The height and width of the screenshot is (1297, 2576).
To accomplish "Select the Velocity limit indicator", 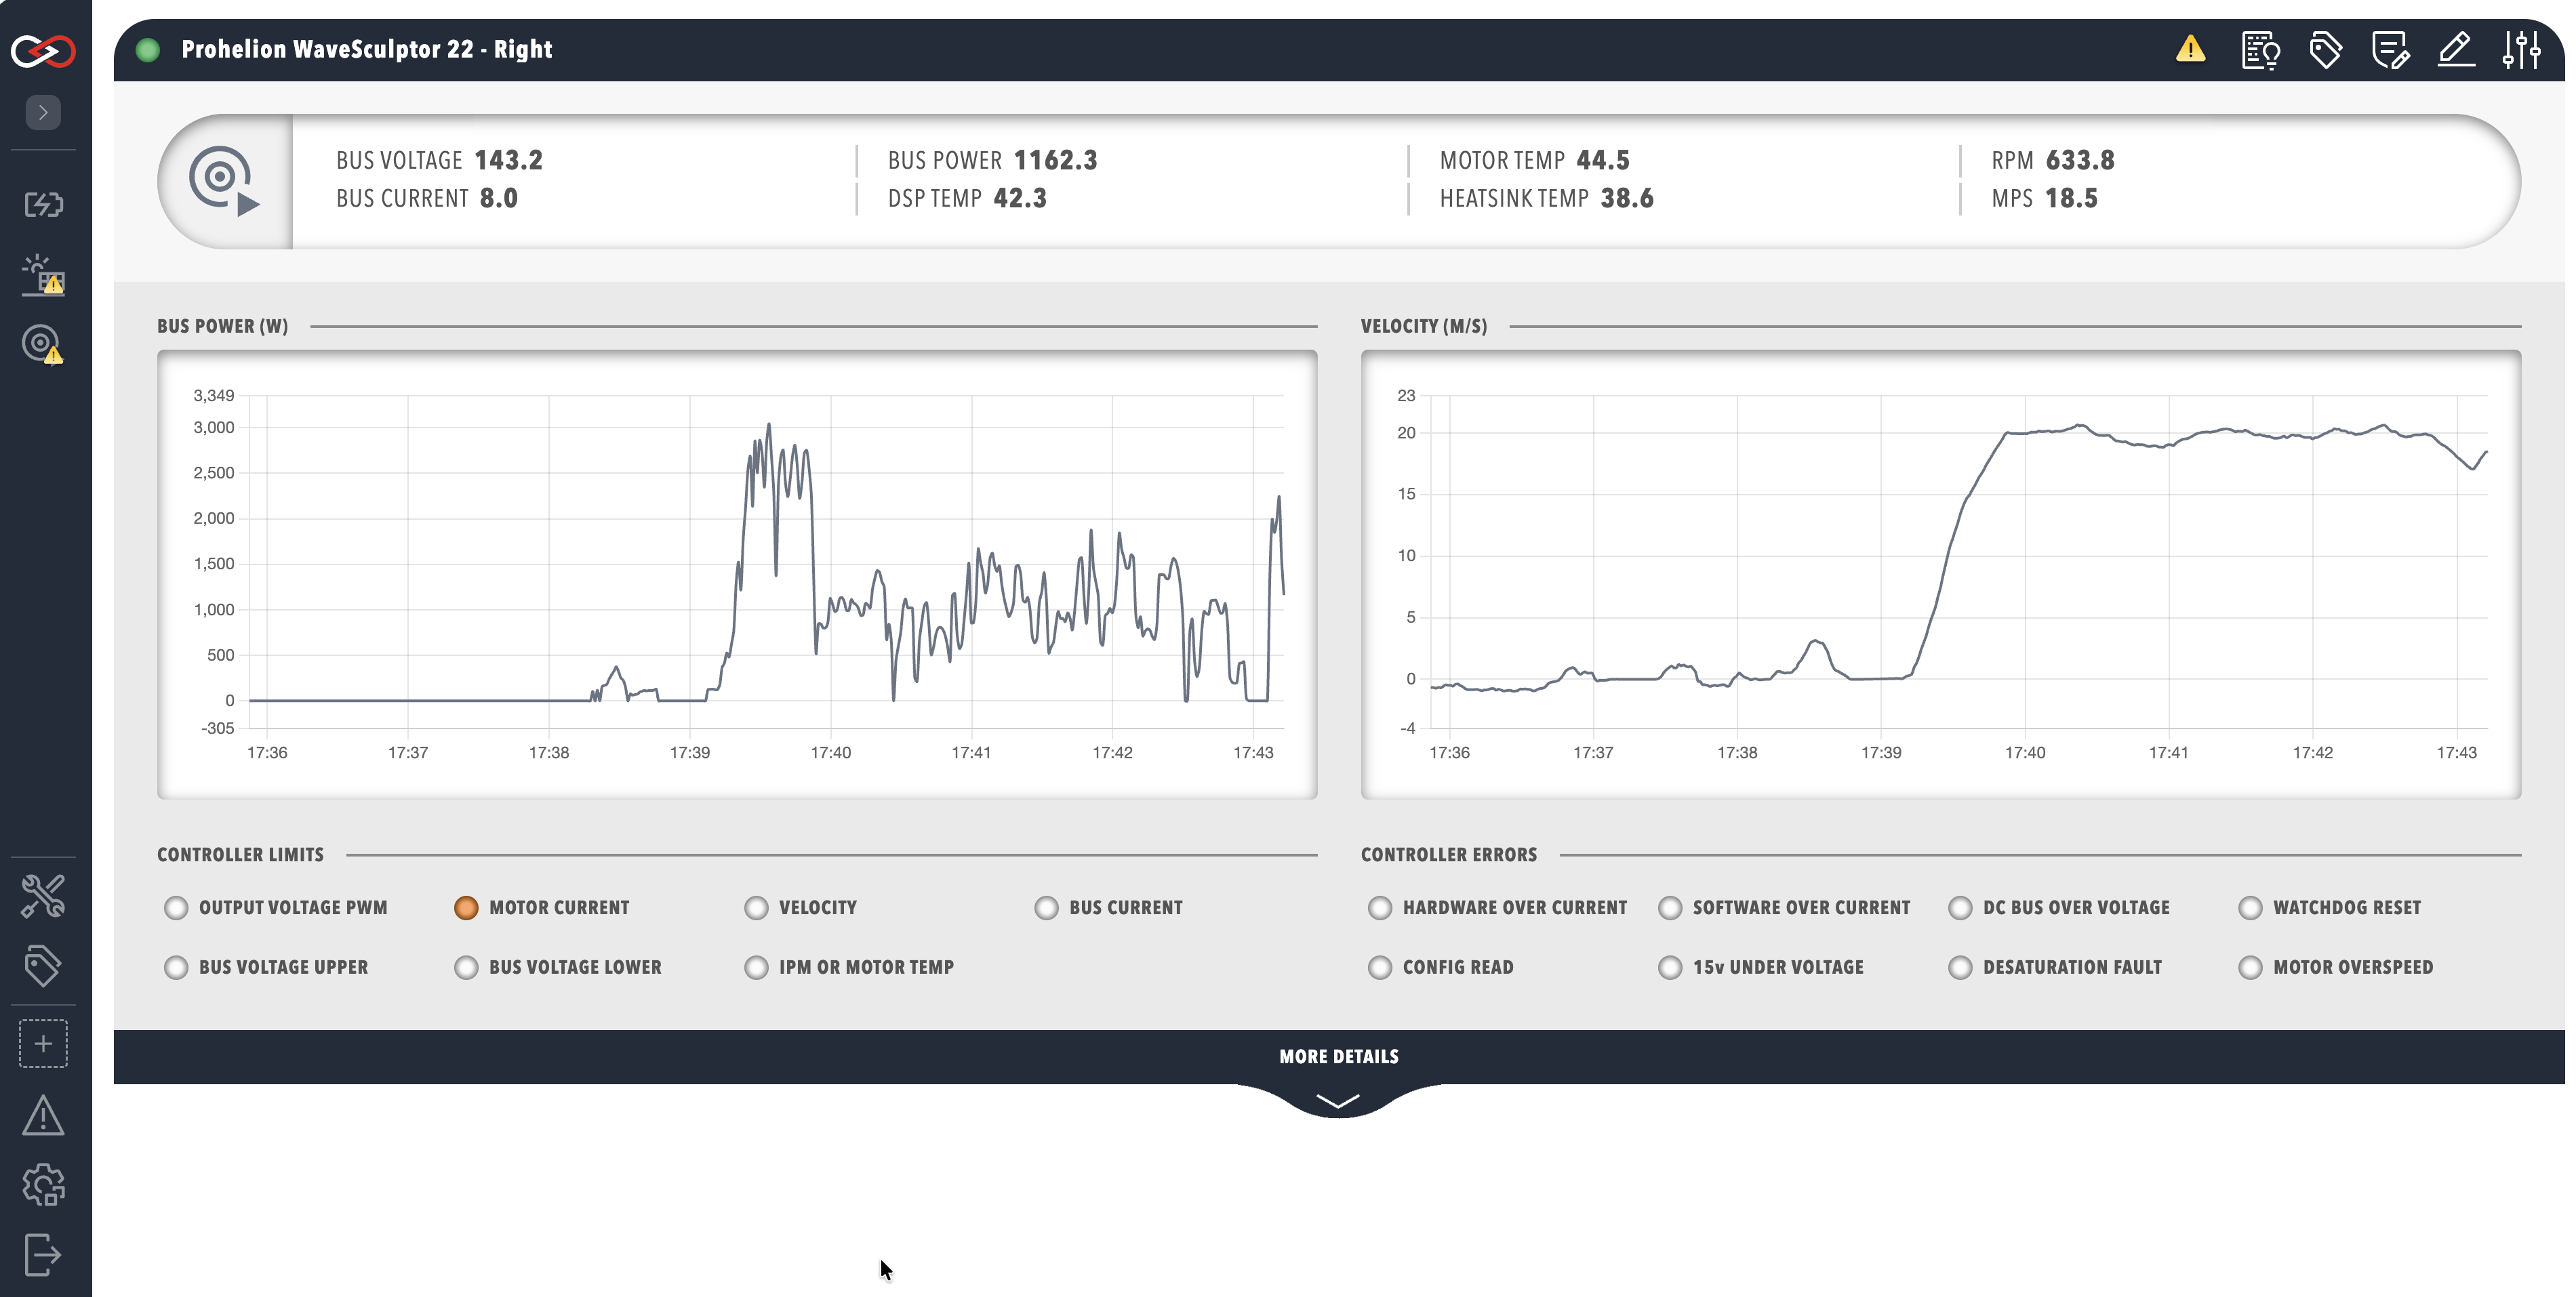I will [x=757, y=908].
